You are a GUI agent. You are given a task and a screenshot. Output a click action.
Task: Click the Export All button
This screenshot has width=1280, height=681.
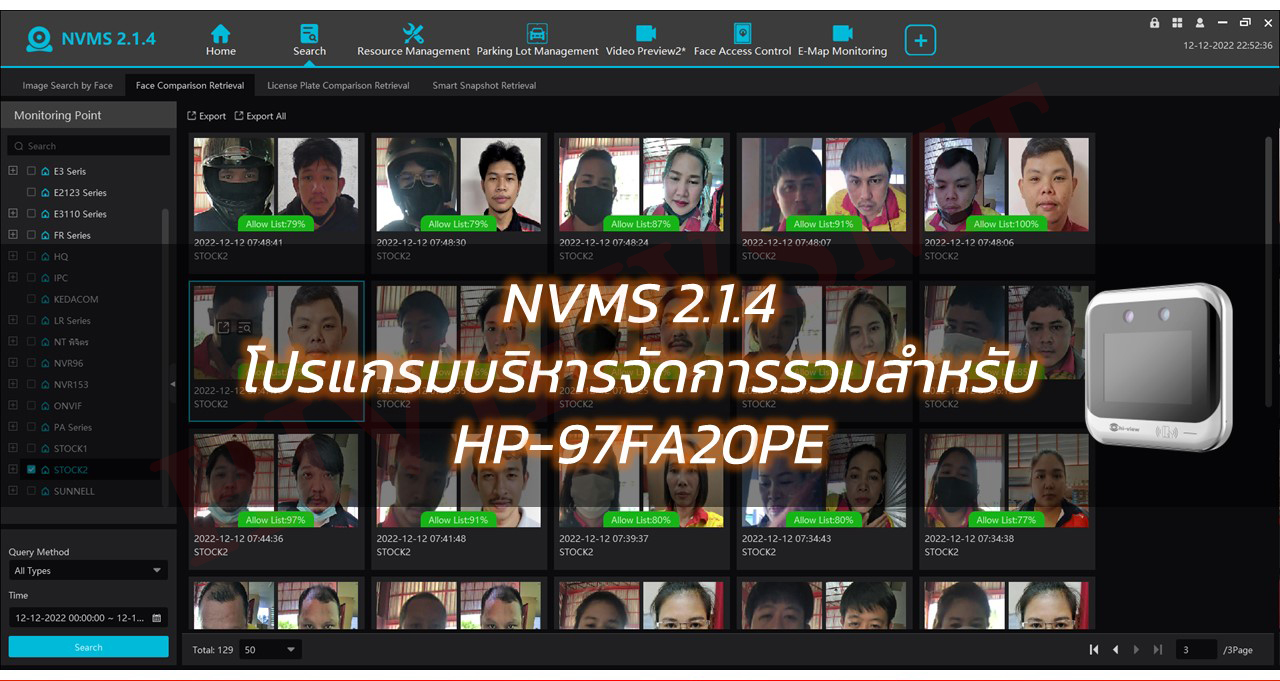coord(260,116)
